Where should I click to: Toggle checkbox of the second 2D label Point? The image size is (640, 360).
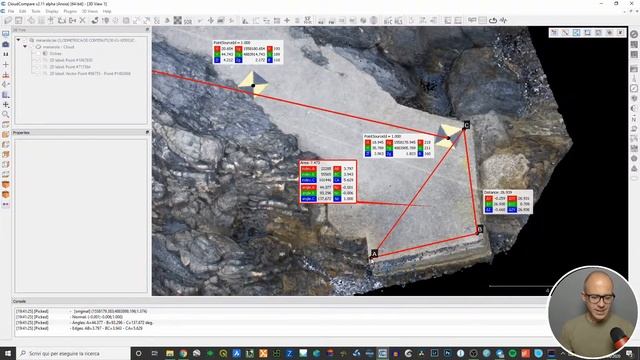39,67
